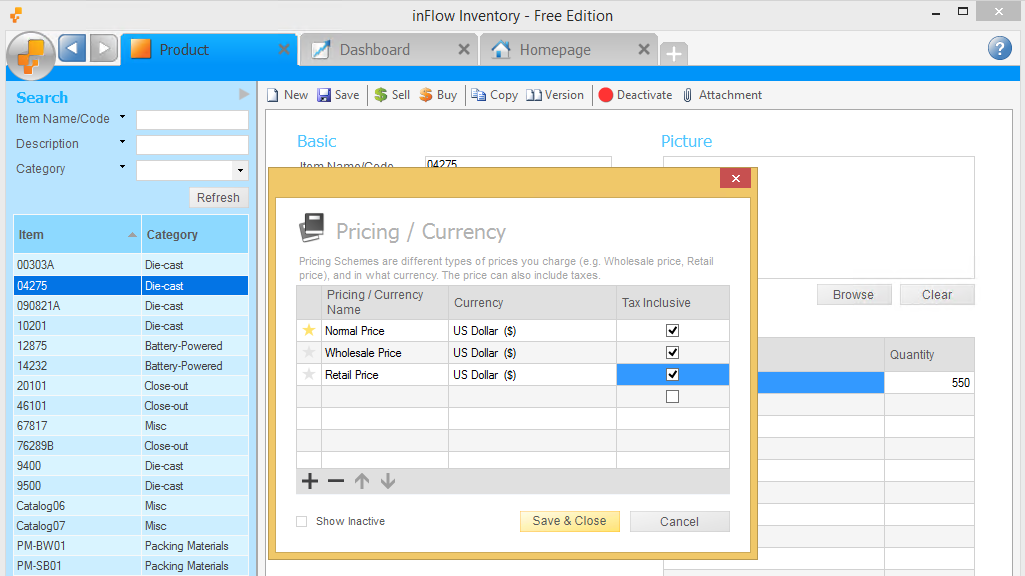Sort the list by the Category column

[195, 235]
